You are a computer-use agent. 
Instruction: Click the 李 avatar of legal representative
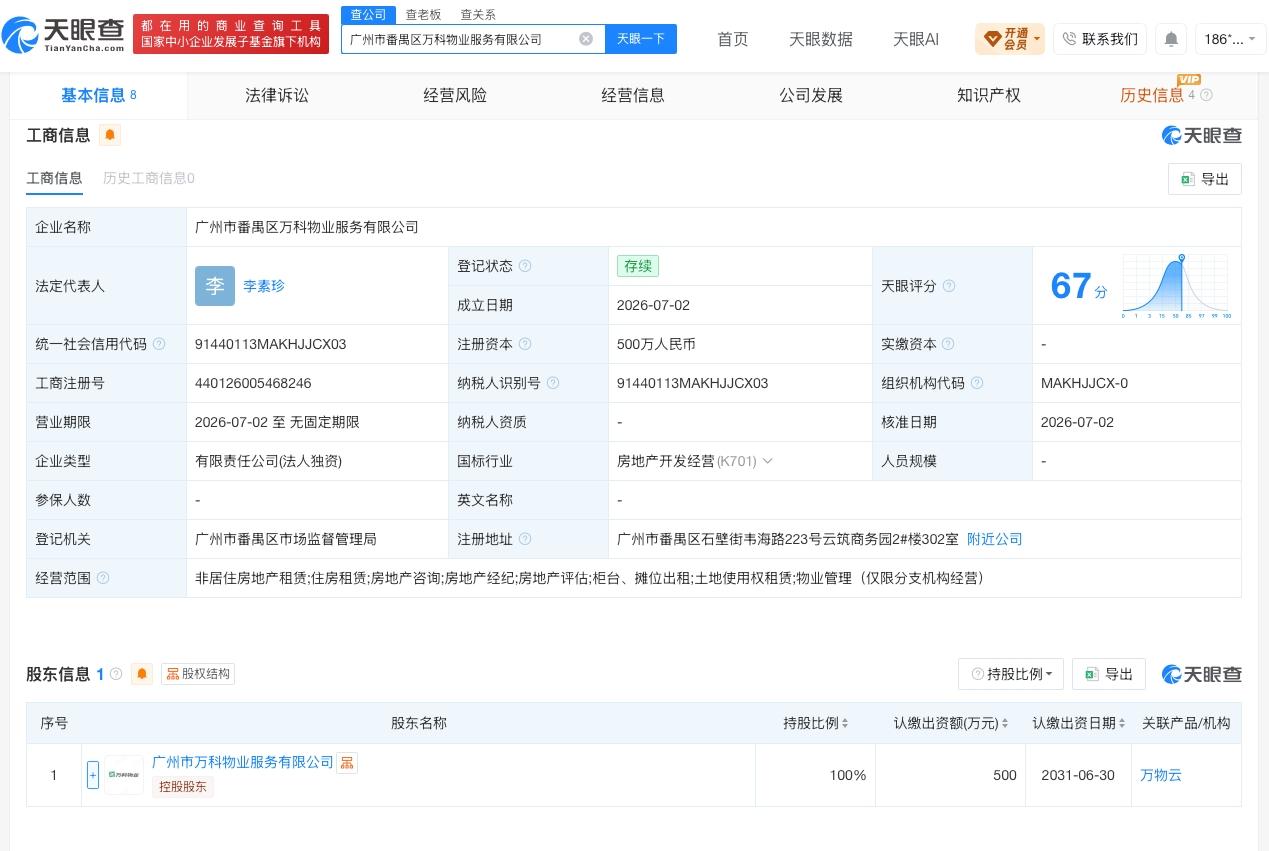coord(215,286)
